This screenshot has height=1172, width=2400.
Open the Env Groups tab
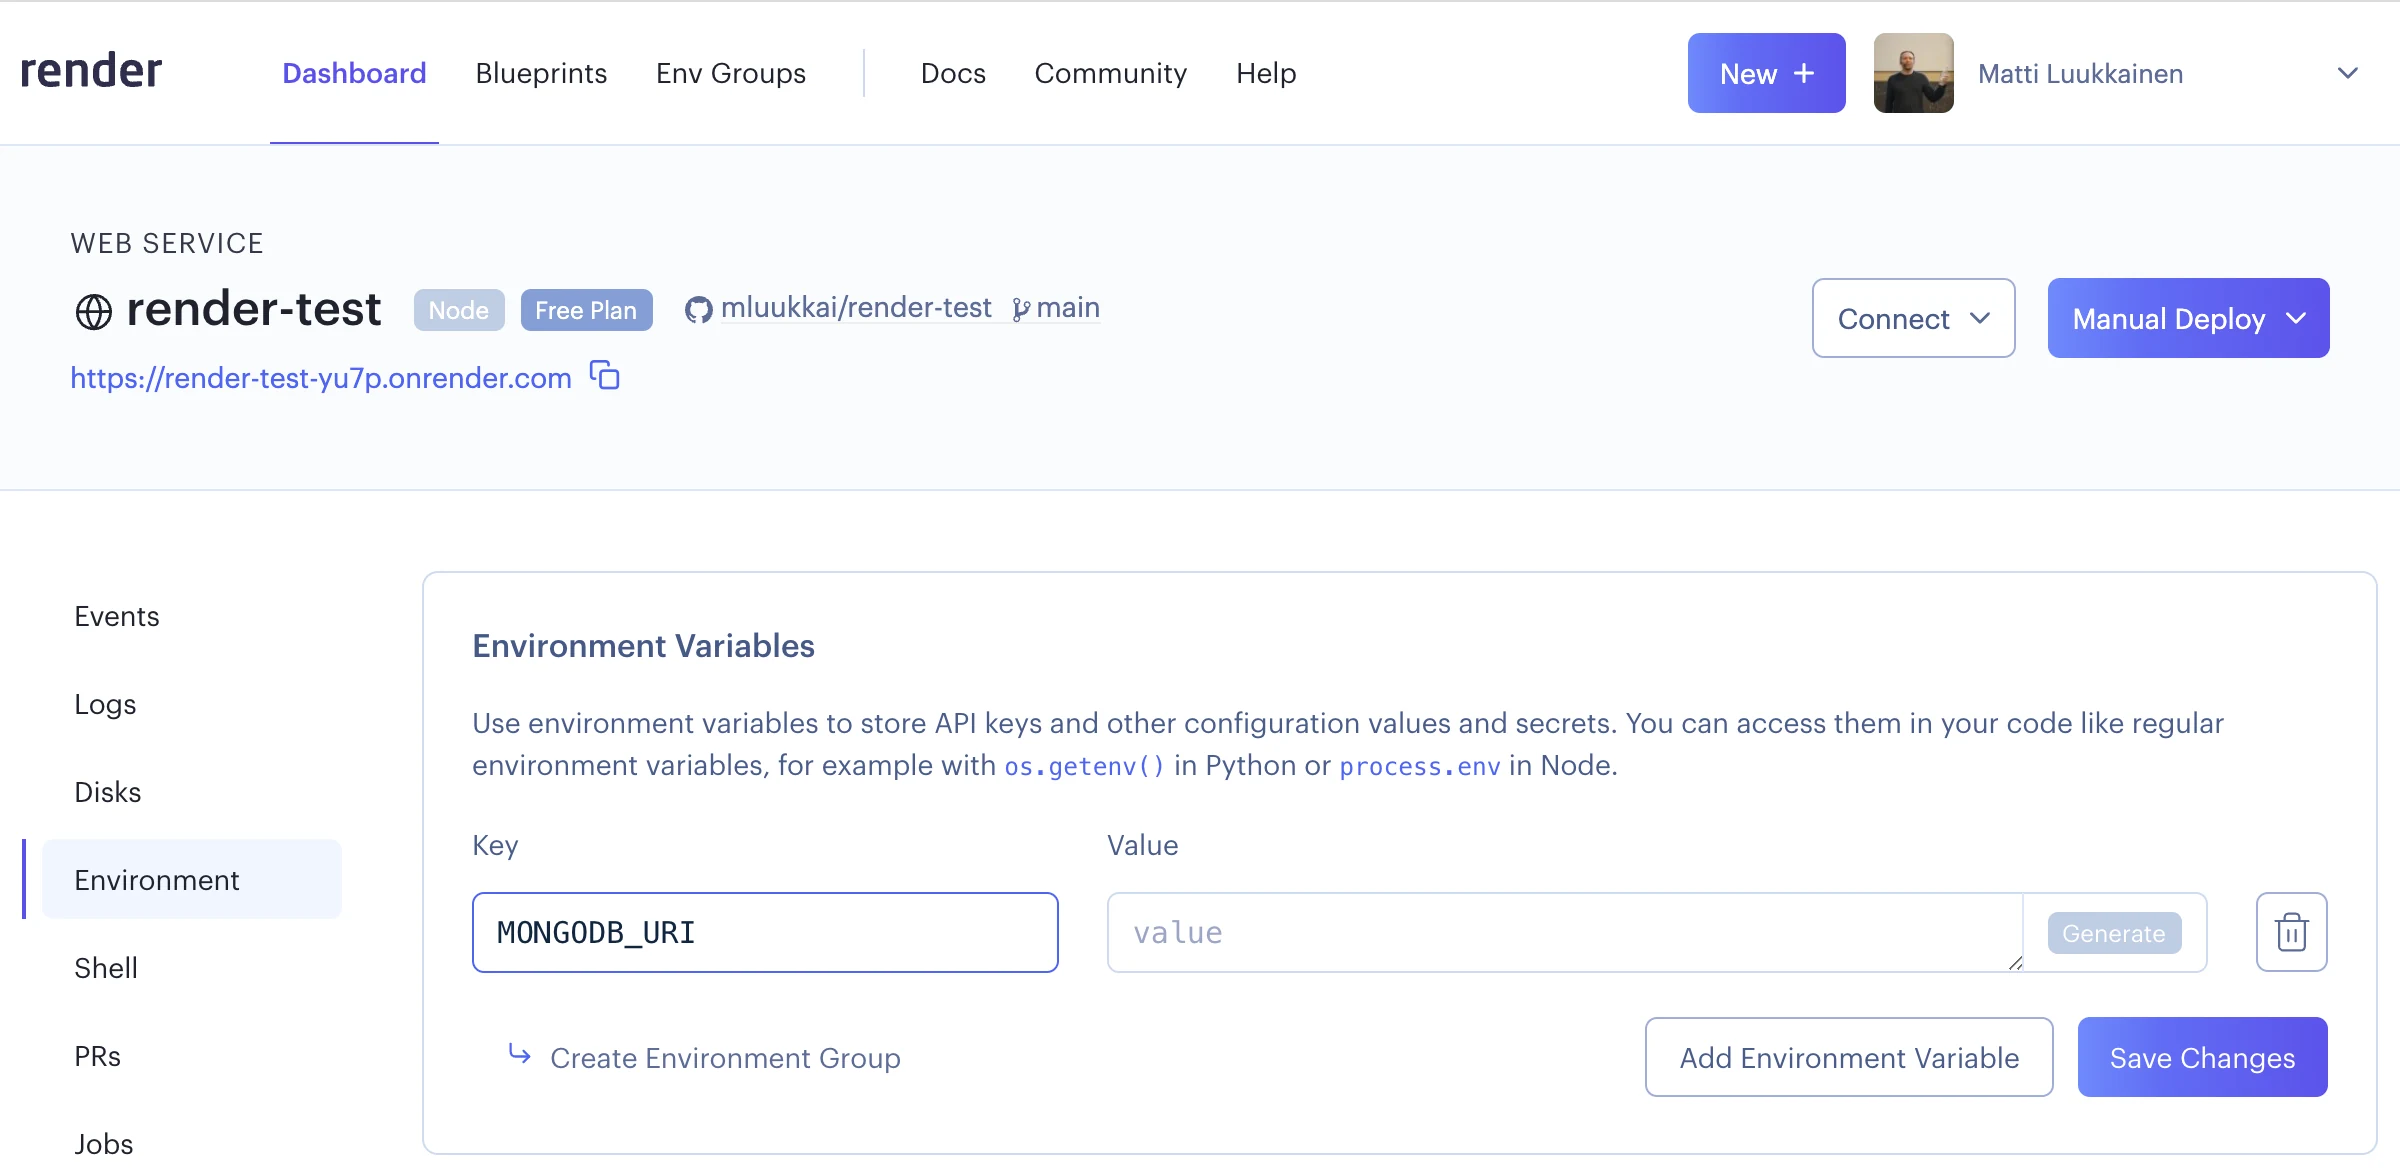pos(731,73)
